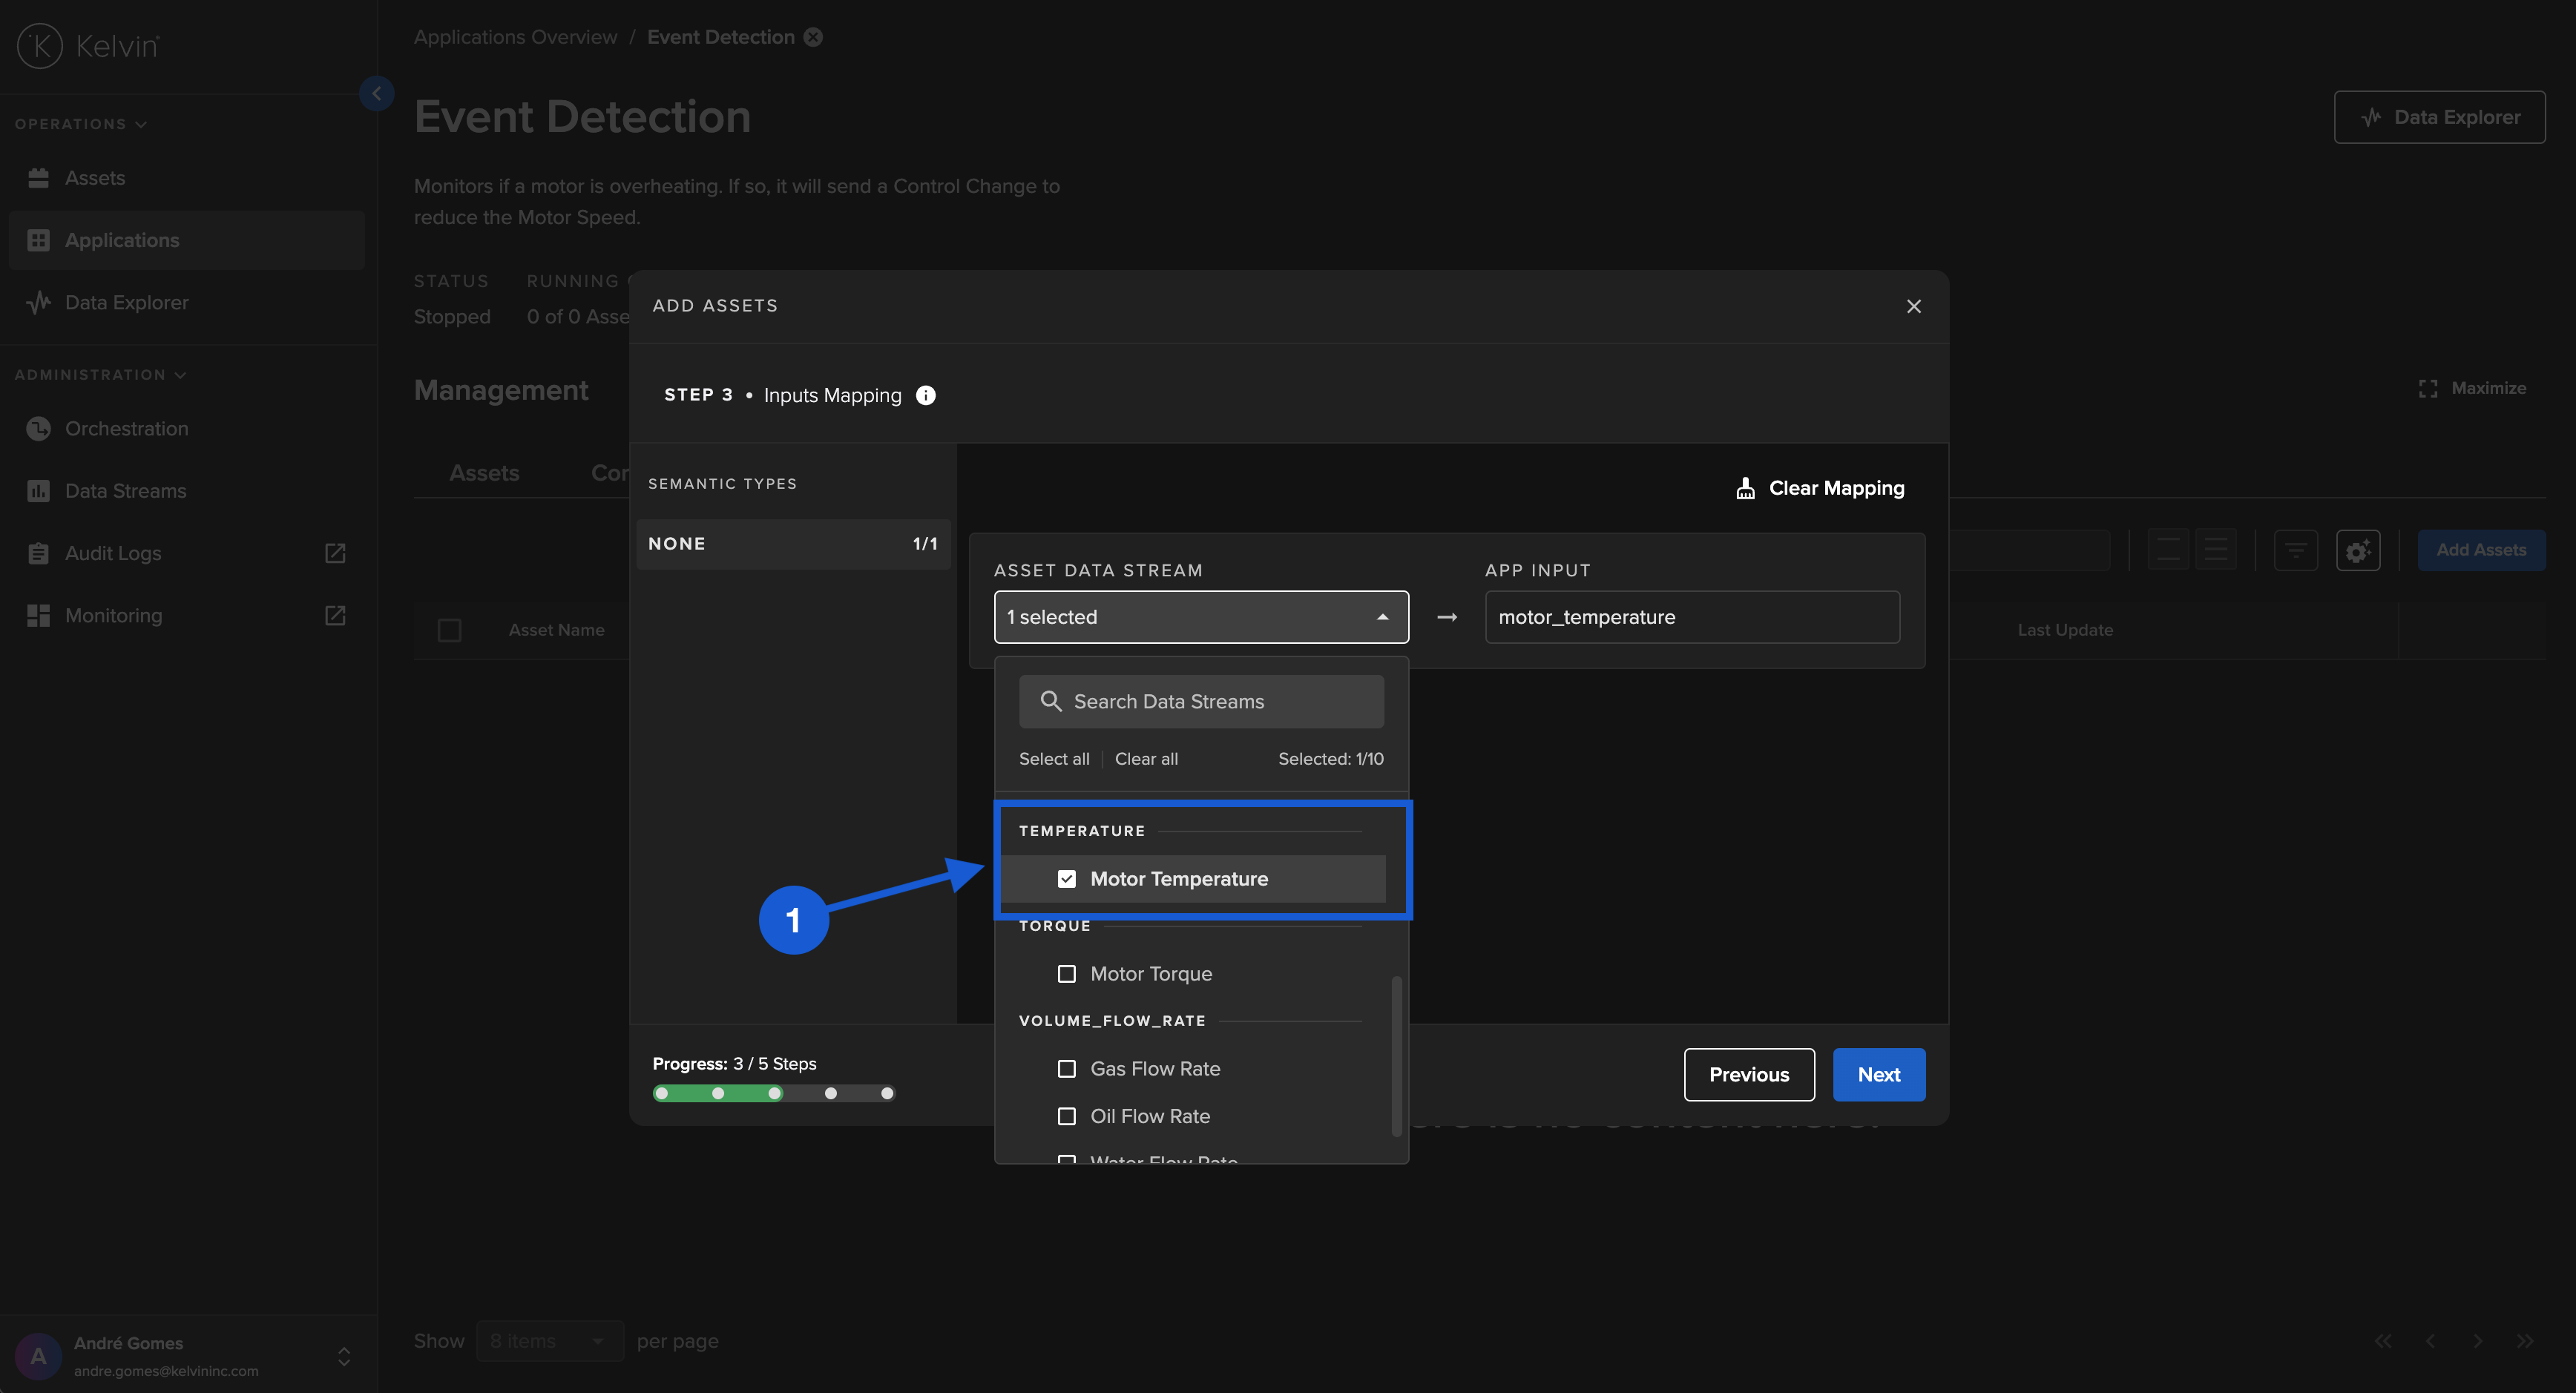Open Audit Logs in a new window
The height and width of the screenshot is (1393, 2576).
(x=334, y=552)
